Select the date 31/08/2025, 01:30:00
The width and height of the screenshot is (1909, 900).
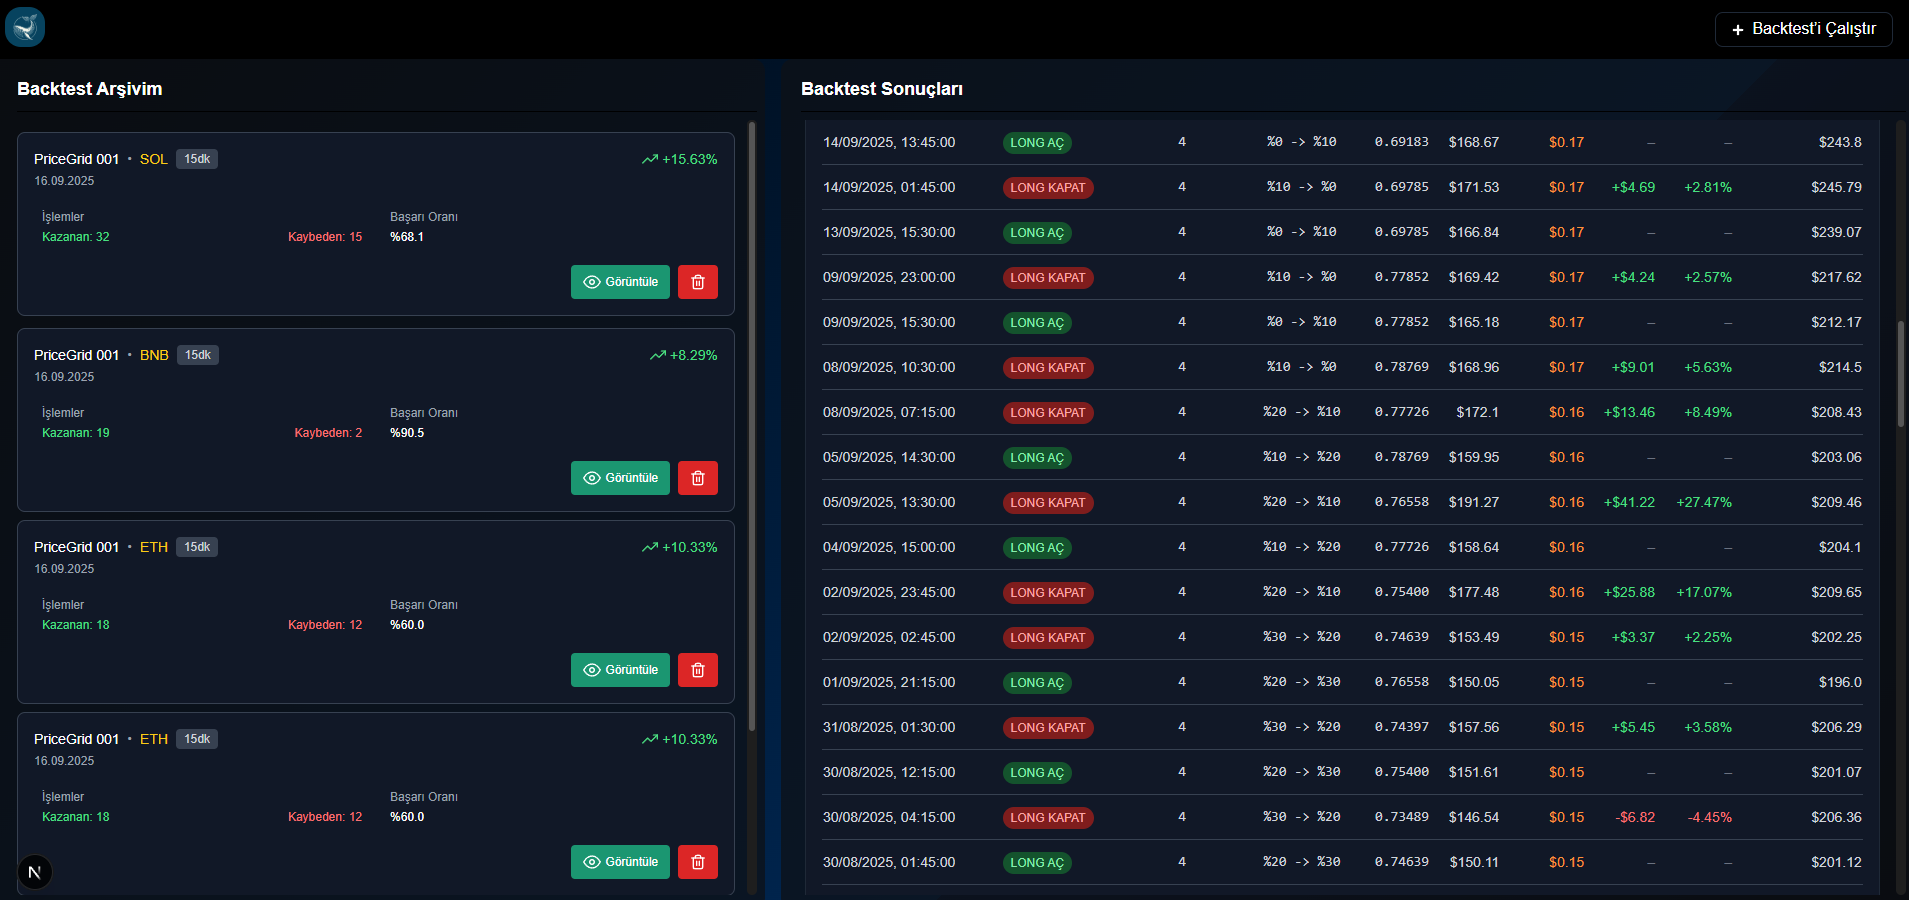[x=889, y=727]
